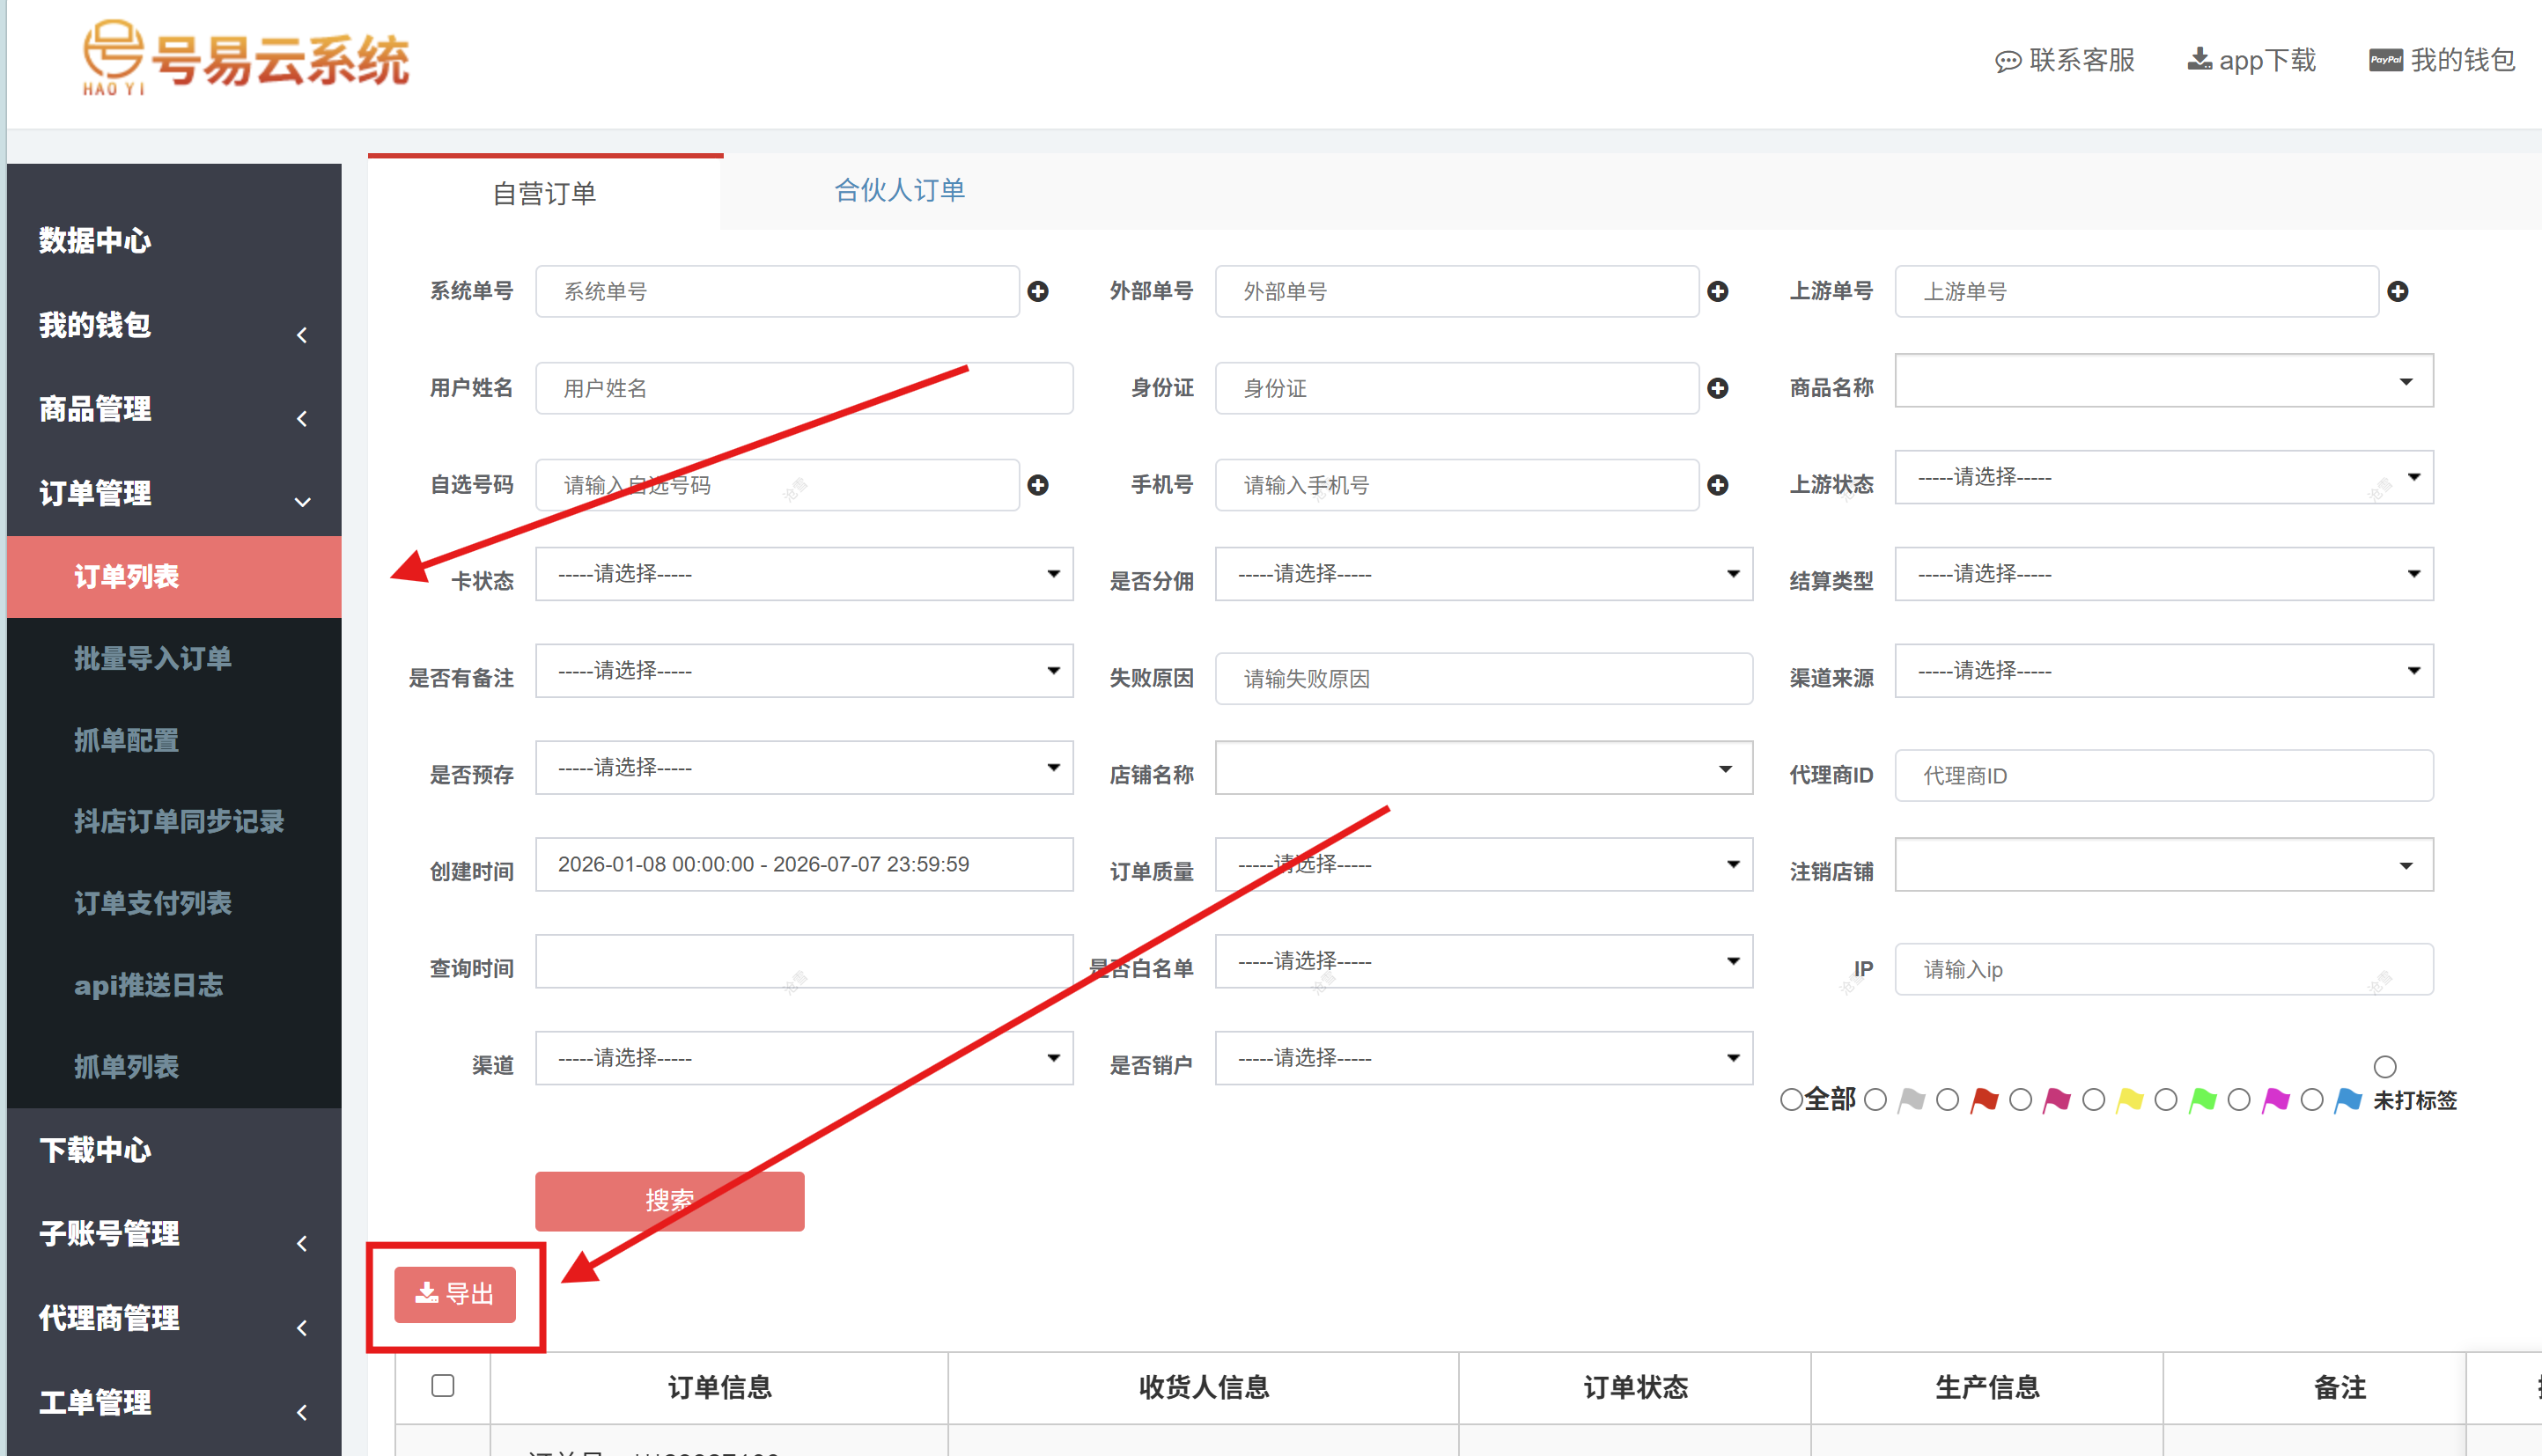This screenshot has width=2542, height=1456.
Task: Select the radio button before the grey flag
Action: (1876, 1100)
